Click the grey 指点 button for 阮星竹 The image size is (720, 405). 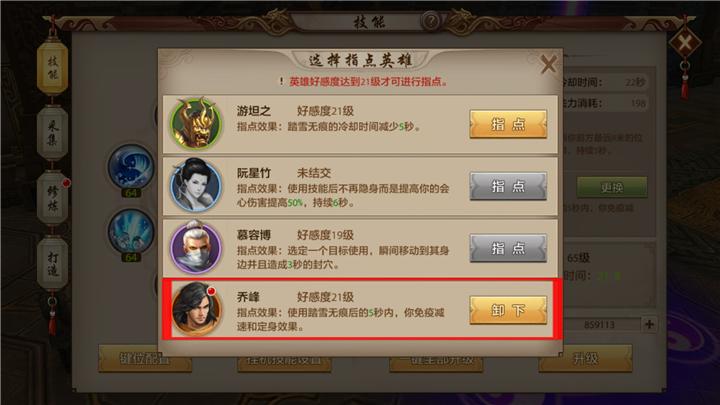508,186
